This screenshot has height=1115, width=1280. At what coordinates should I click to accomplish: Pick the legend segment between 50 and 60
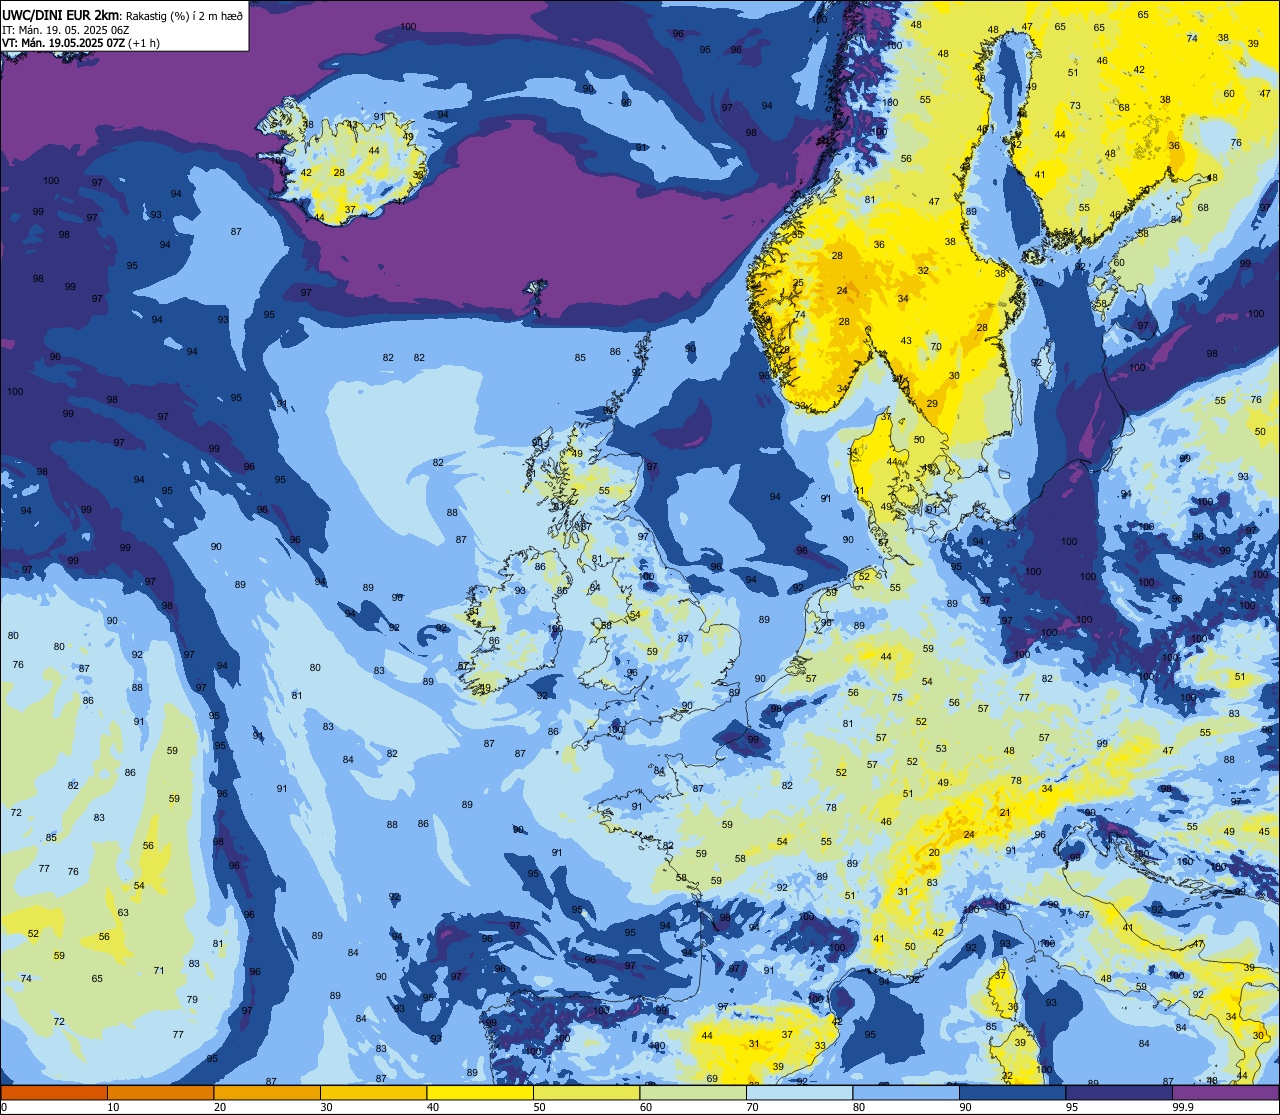[586, 1093]
